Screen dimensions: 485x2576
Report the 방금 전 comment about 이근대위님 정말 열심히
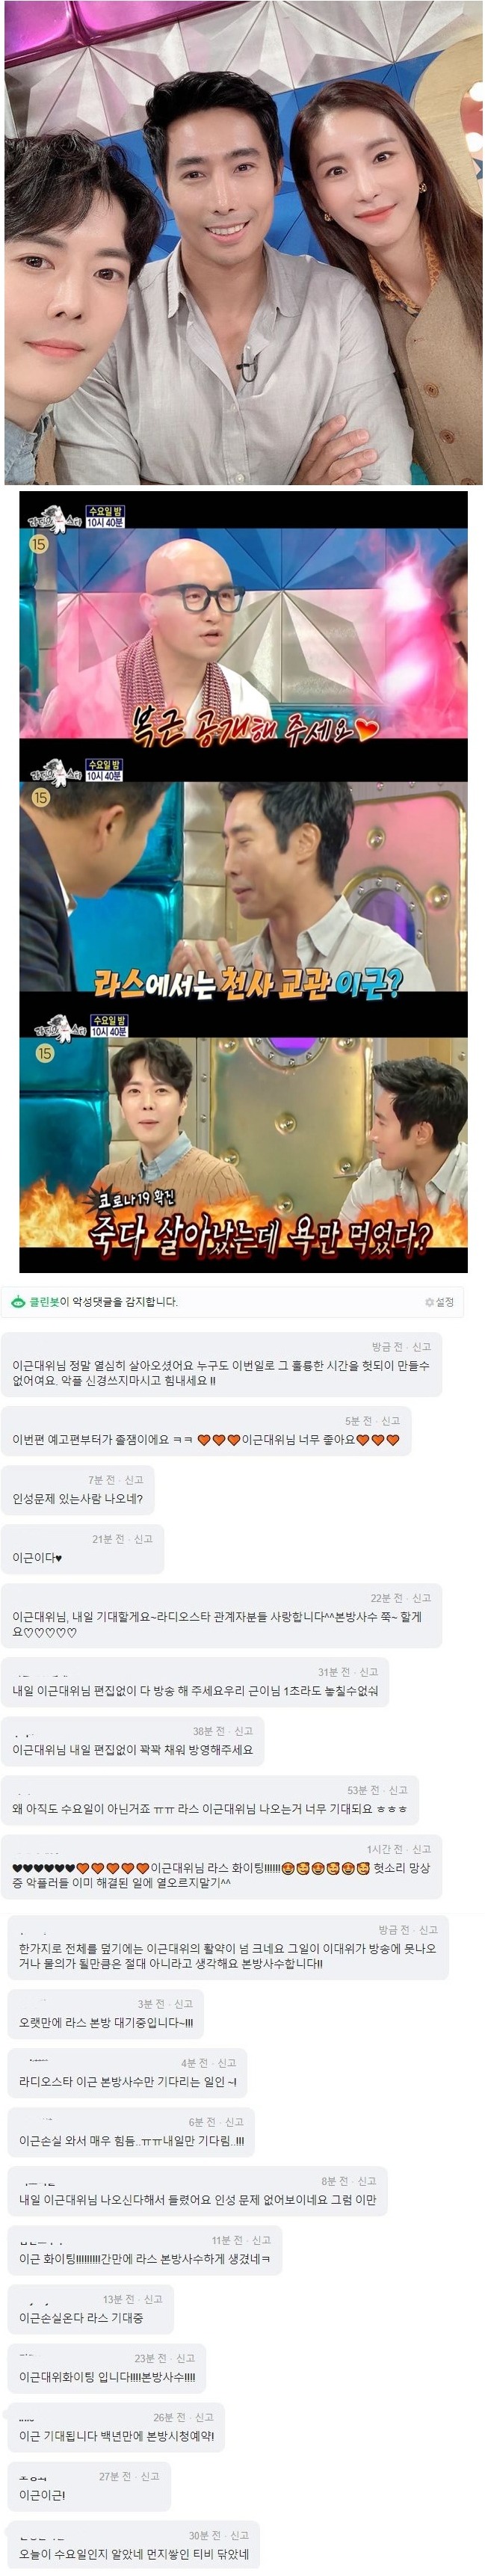click(x=421, y=1347)
